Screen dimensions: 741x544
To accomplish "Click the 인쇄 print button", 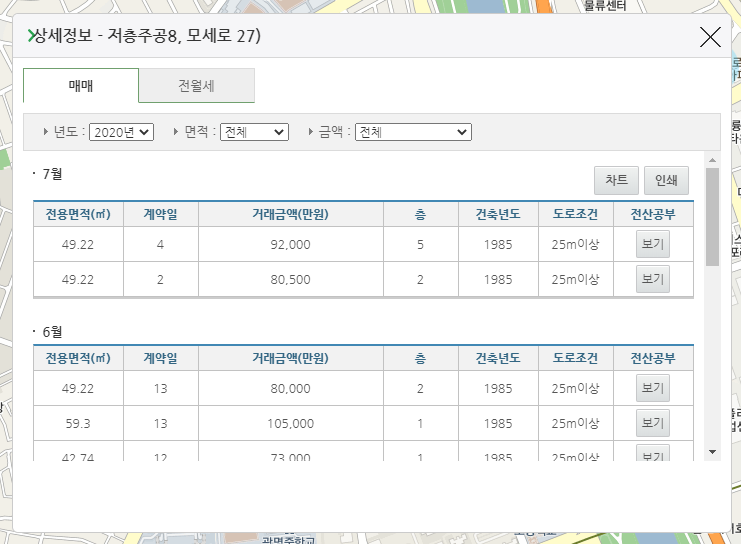I will coord(666,180).
